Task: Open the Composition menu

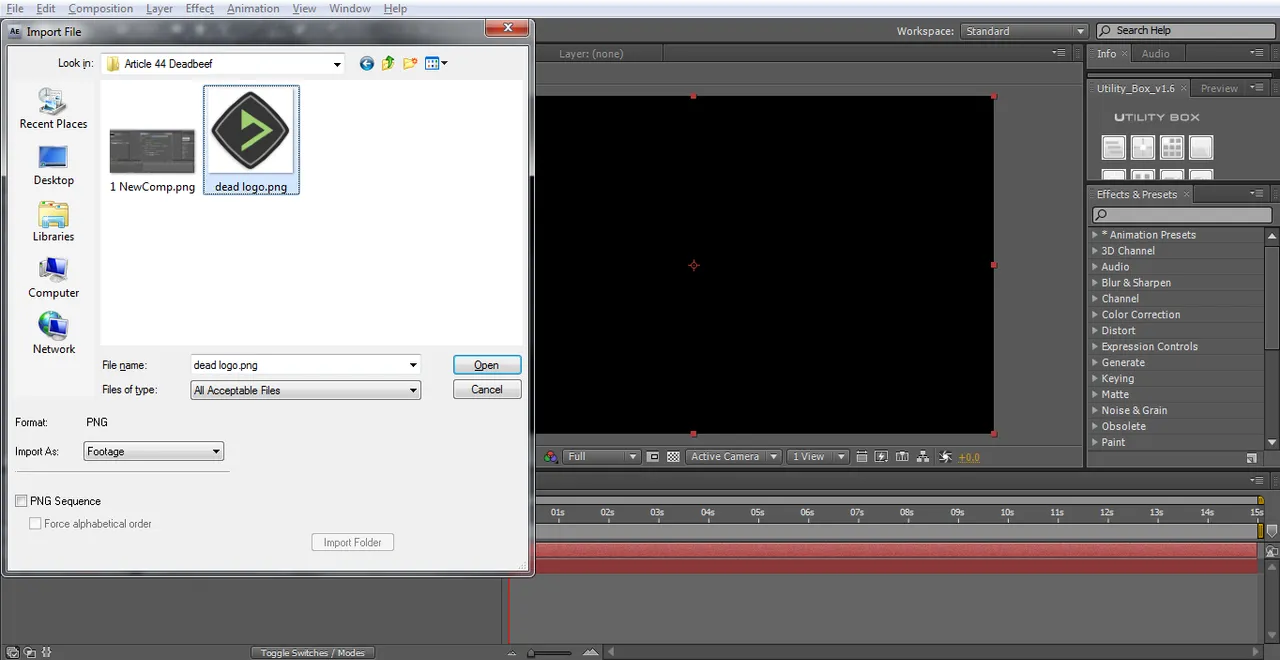Action: click(x=100, y=8)
